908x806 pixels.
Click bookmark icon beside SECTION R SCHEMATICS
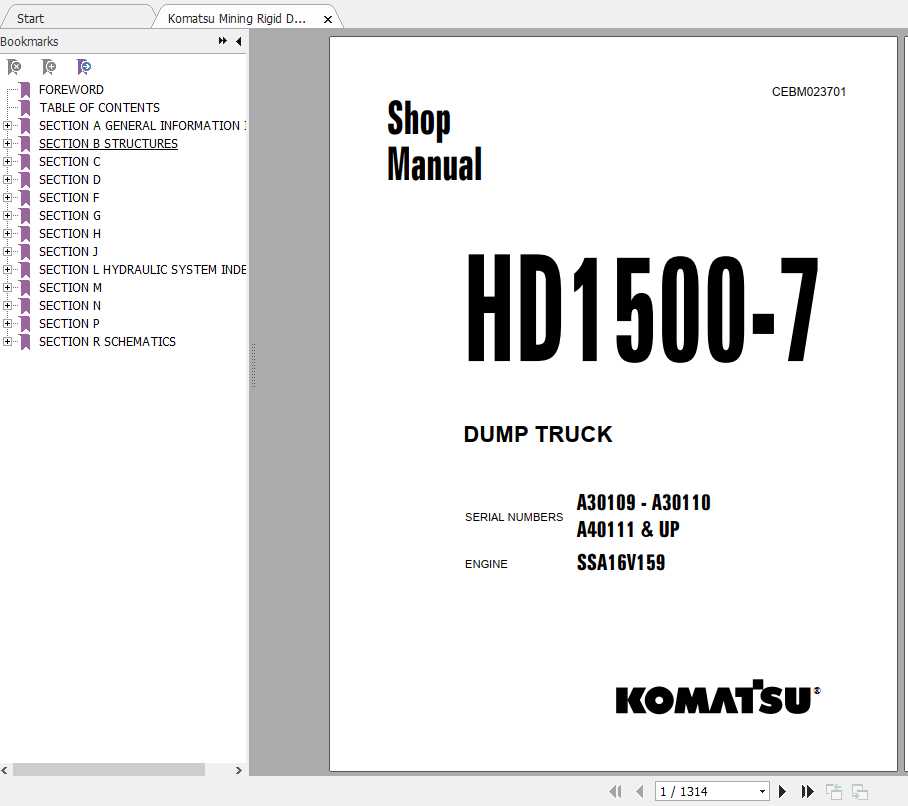click(x=25, y=341)
